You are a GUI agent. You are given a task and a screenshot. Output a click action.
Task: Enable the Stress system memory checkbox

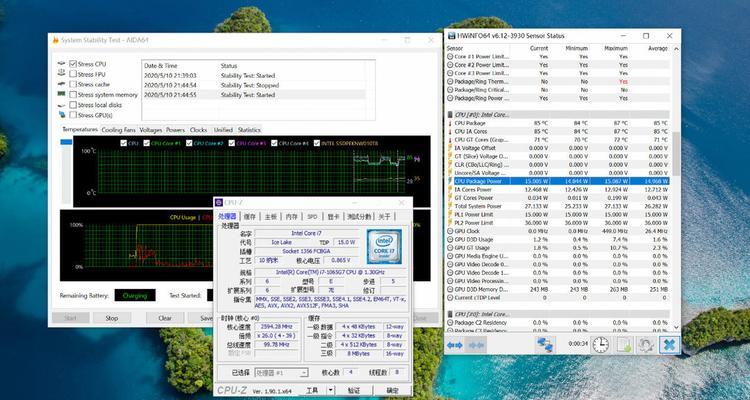click(73, 95)
